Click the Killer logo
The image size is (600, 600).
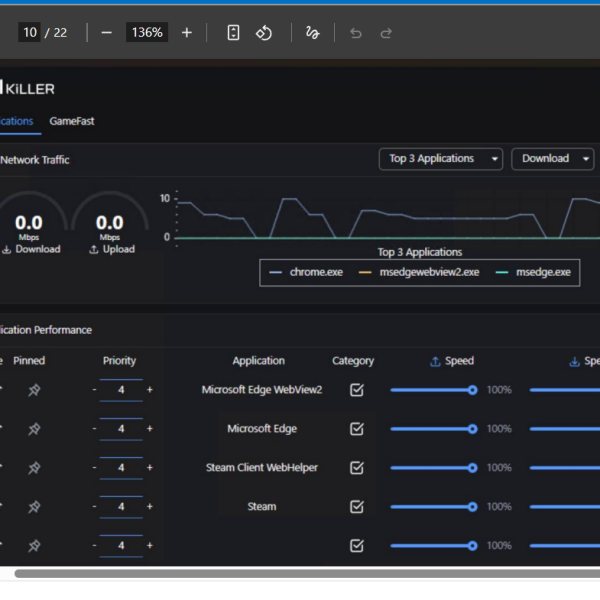tap(28, 88)
